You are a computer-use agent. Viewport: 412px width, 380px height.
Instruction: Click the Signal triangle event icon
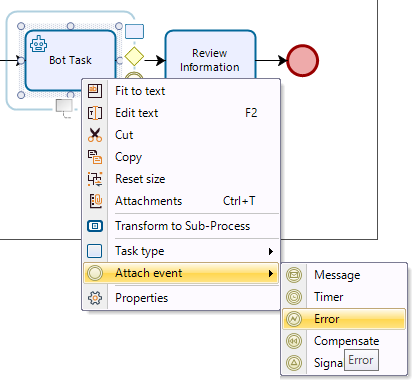tap(294, 363)
